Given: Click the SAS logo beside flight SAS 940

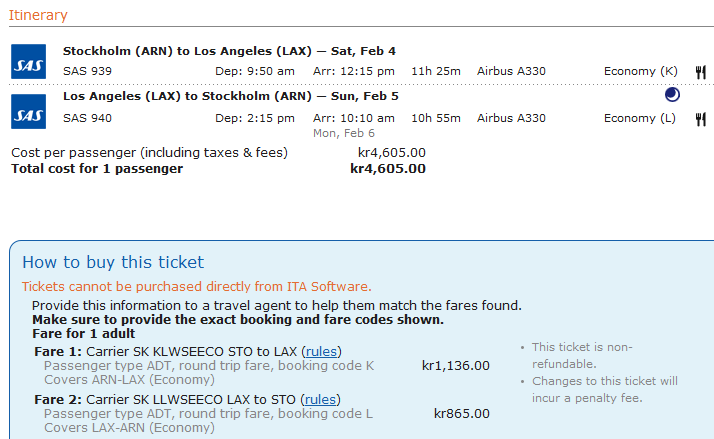Looking at the screenshot, I should pos(28,109).
